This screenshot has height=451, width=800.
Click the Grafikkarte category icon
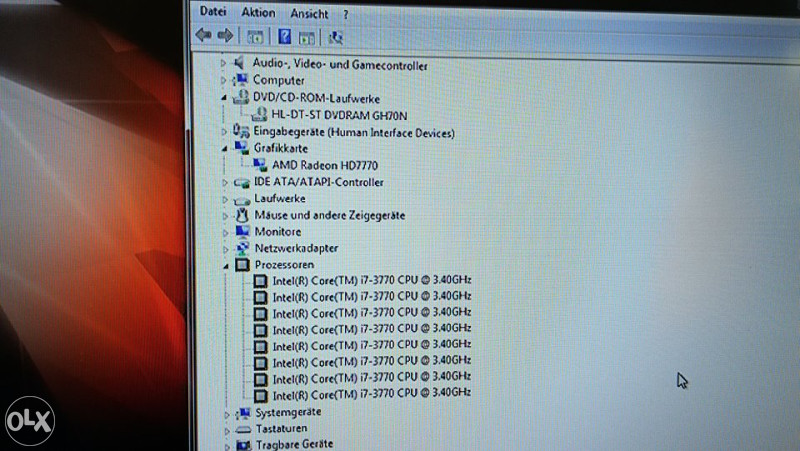point(241,147)
